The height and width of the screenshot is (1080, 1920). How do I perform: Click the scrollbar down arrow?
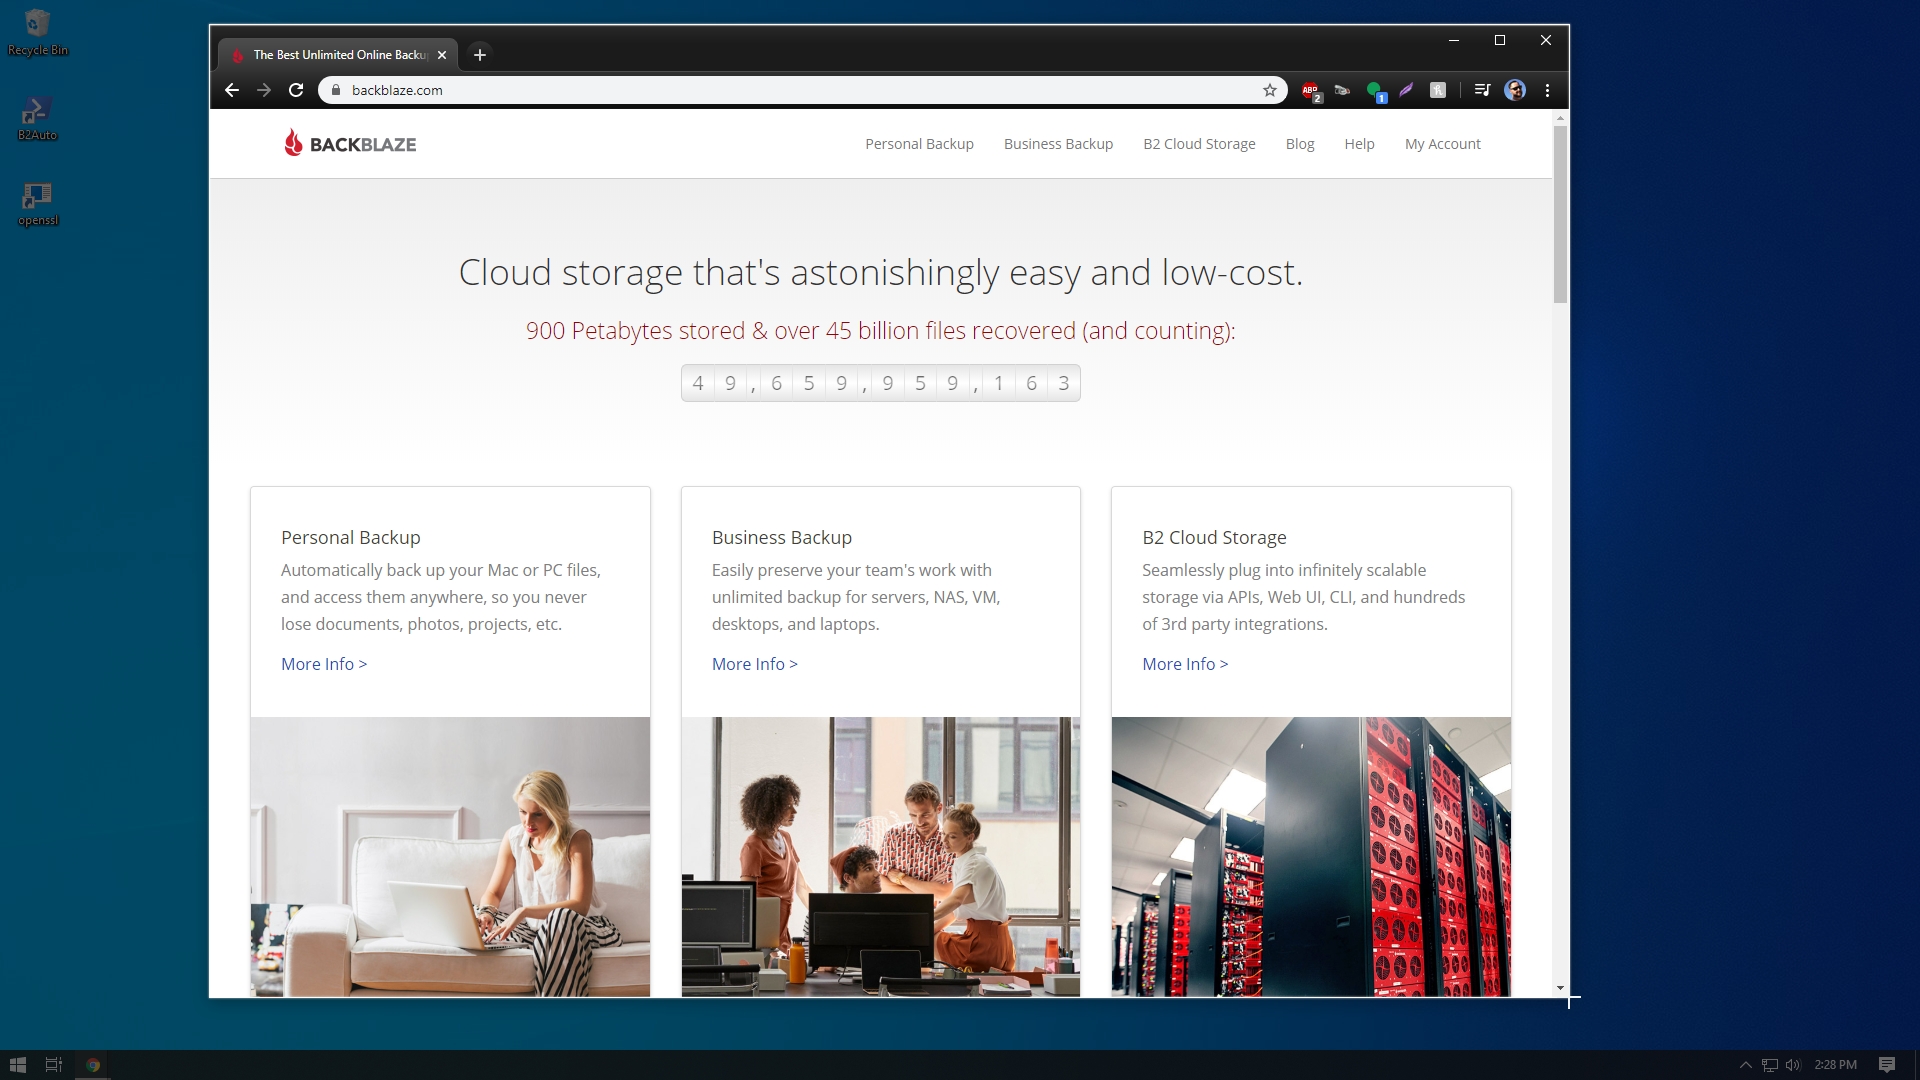[x=1560, y=988]
